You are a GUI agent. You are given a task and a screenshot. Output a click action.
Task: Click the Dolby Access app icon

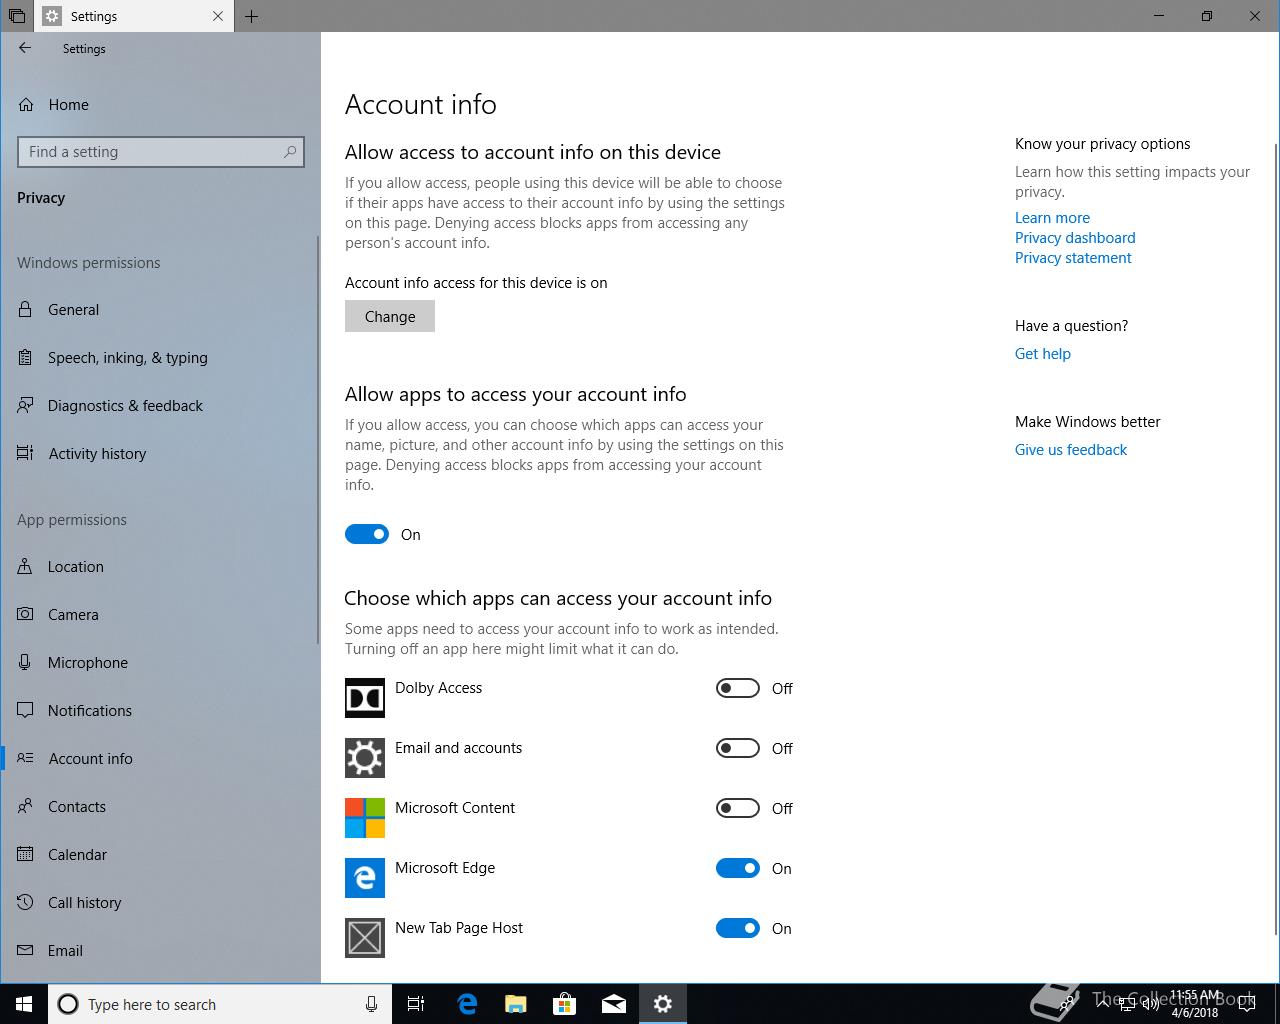tap(365, 698)
